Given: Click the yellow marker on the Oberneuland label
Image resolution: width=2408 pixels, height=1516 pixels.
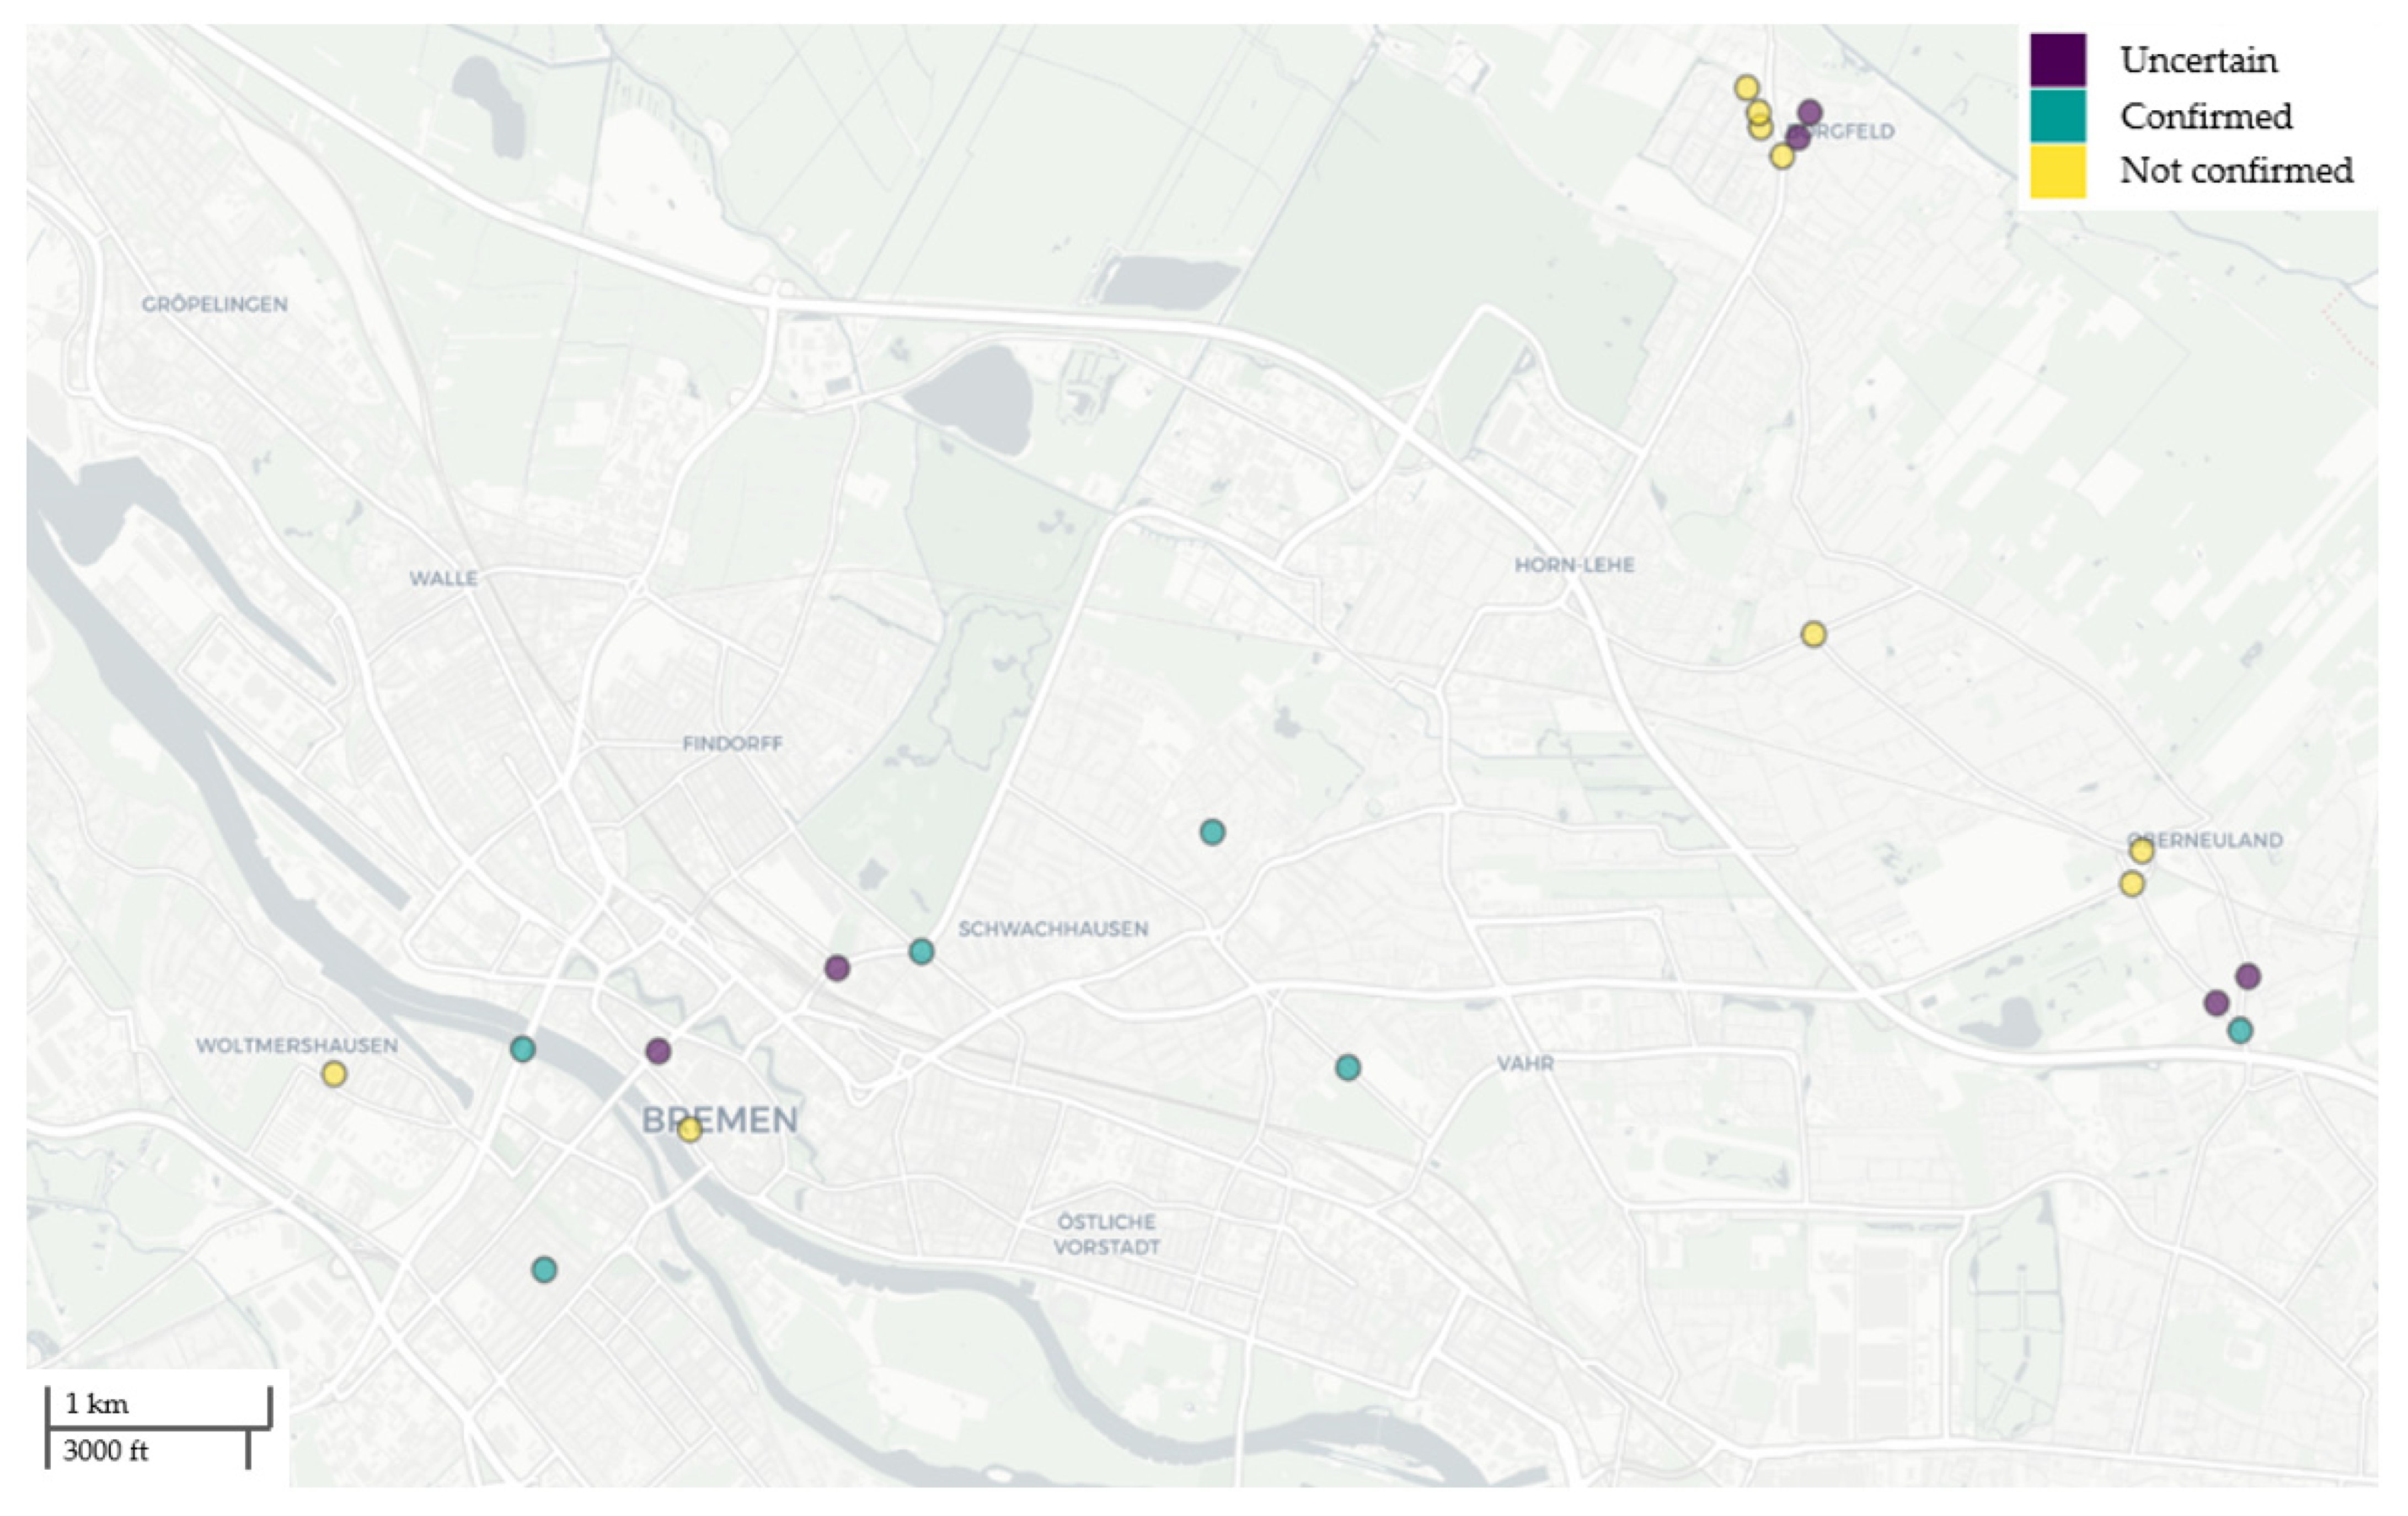Looking at the screenshot, I should [x=2141, y=851].
